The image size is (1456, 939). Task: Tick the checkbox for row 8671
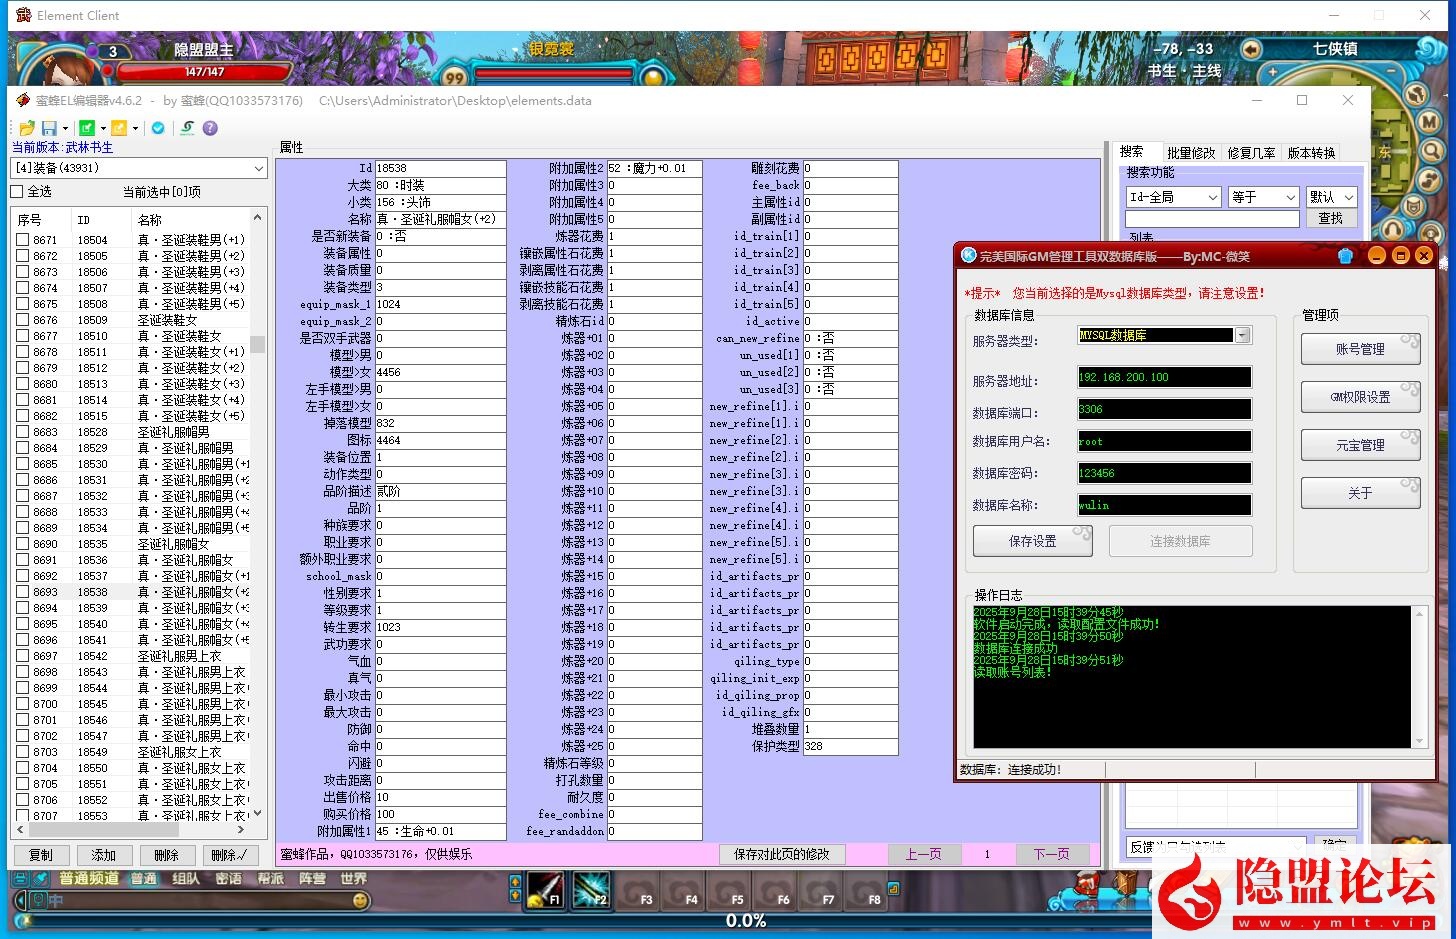22,240
